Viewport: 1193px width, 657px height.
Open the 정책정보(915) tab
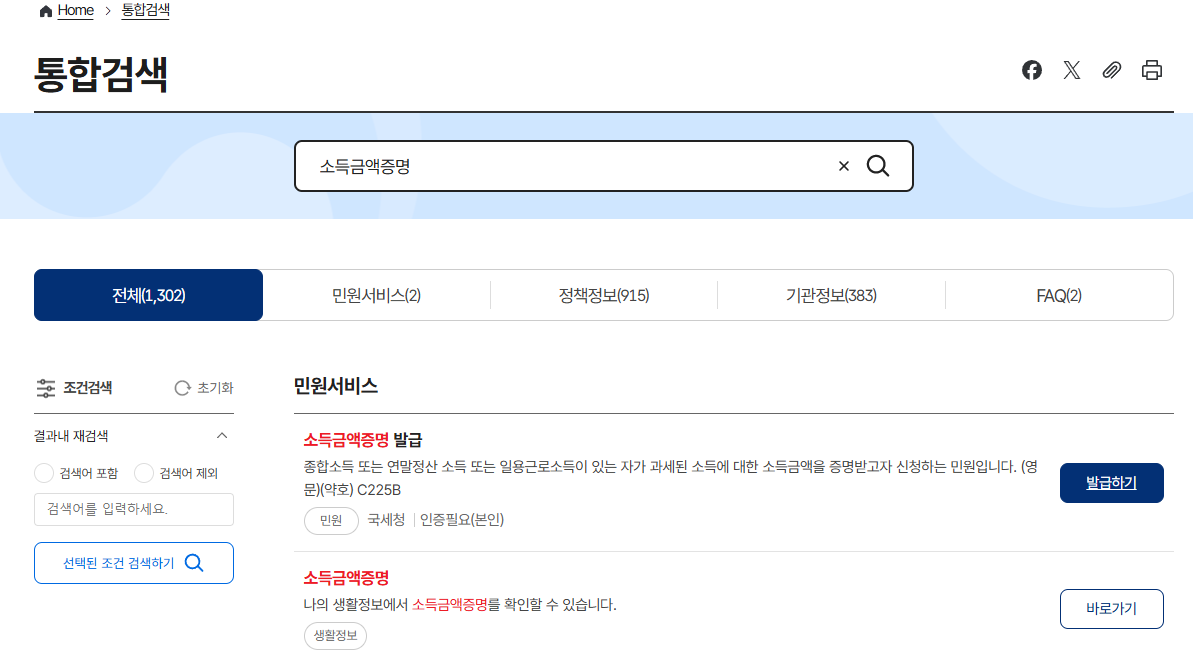(603, 294)
